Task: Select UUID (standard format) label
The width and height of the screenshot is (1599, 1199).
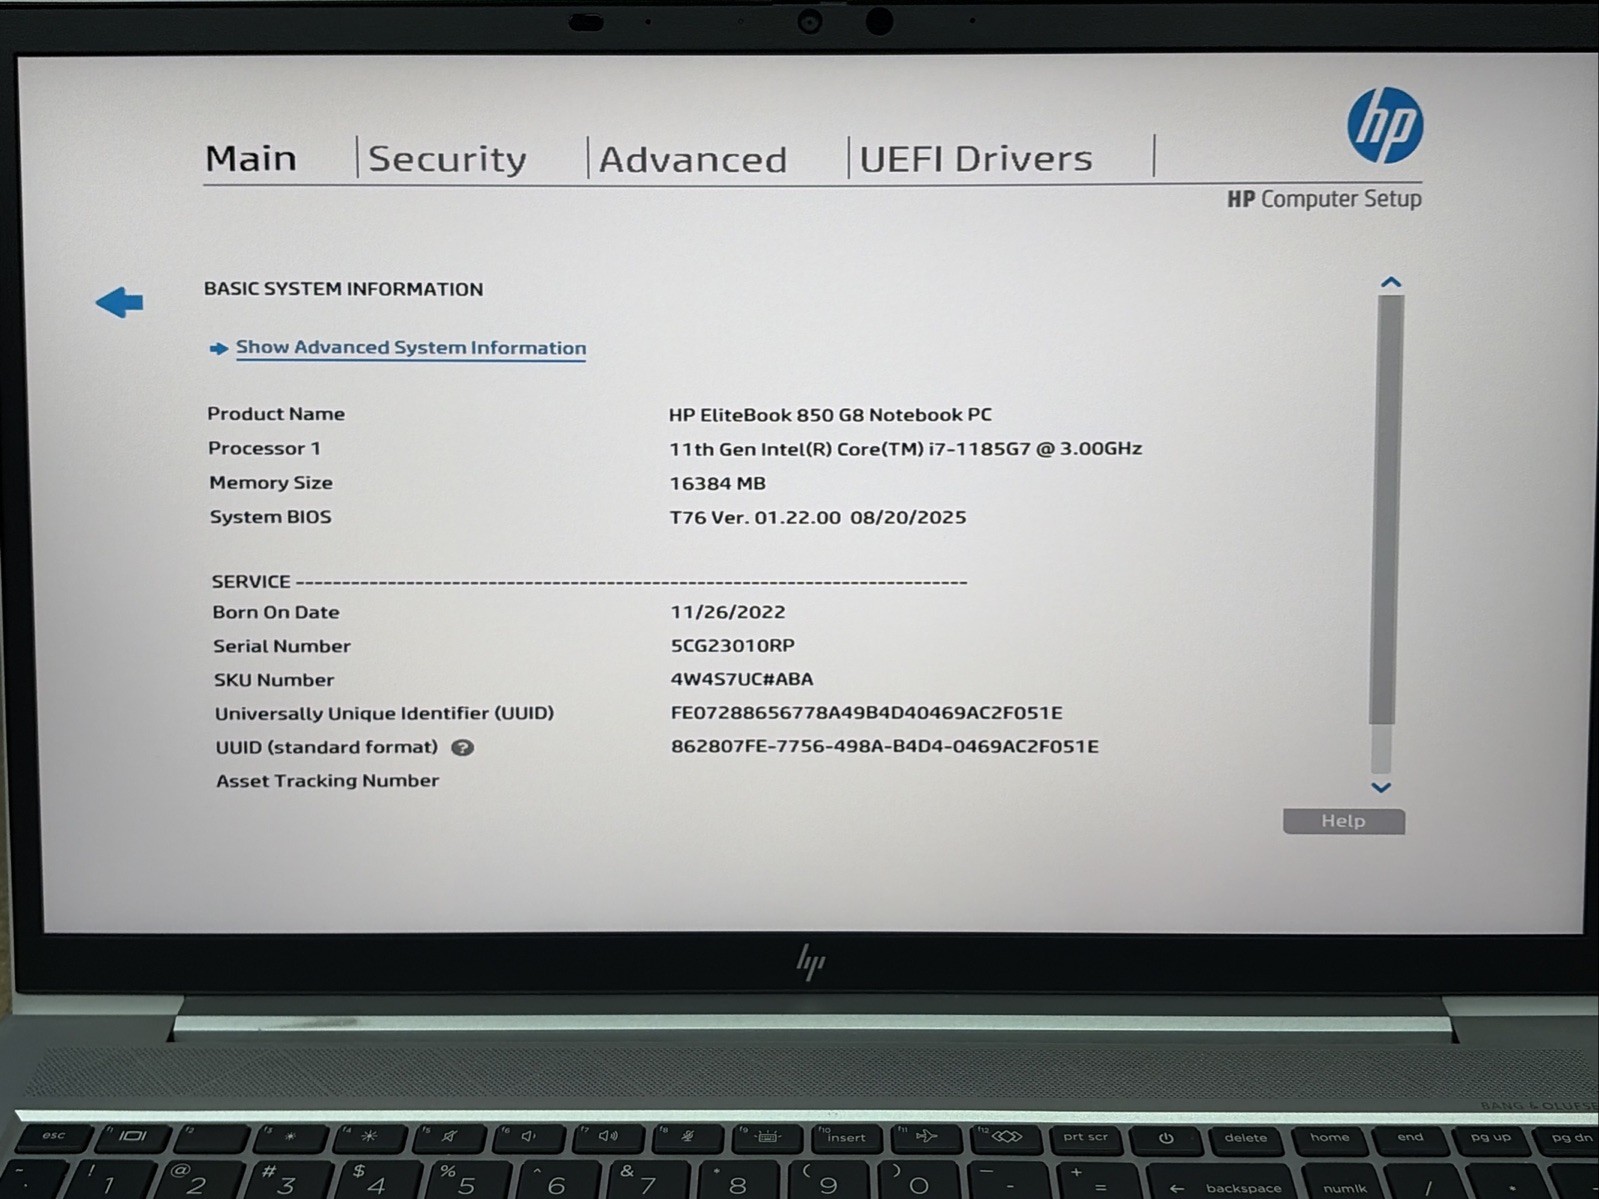Action: (327, 747)
